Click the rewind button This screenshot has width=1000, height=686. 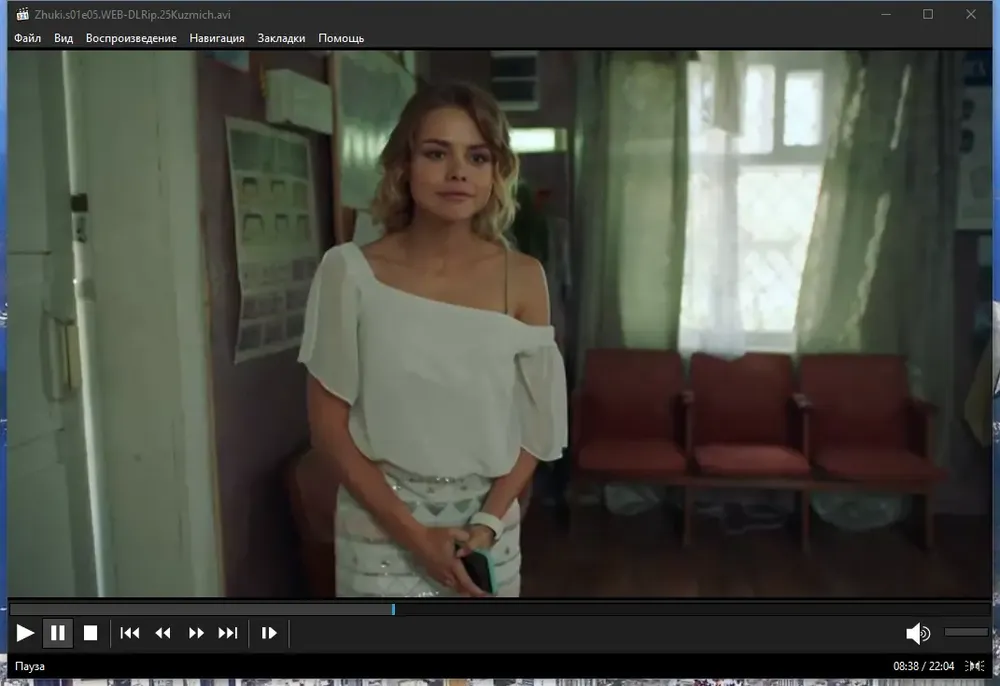click(x=163, y=633)
